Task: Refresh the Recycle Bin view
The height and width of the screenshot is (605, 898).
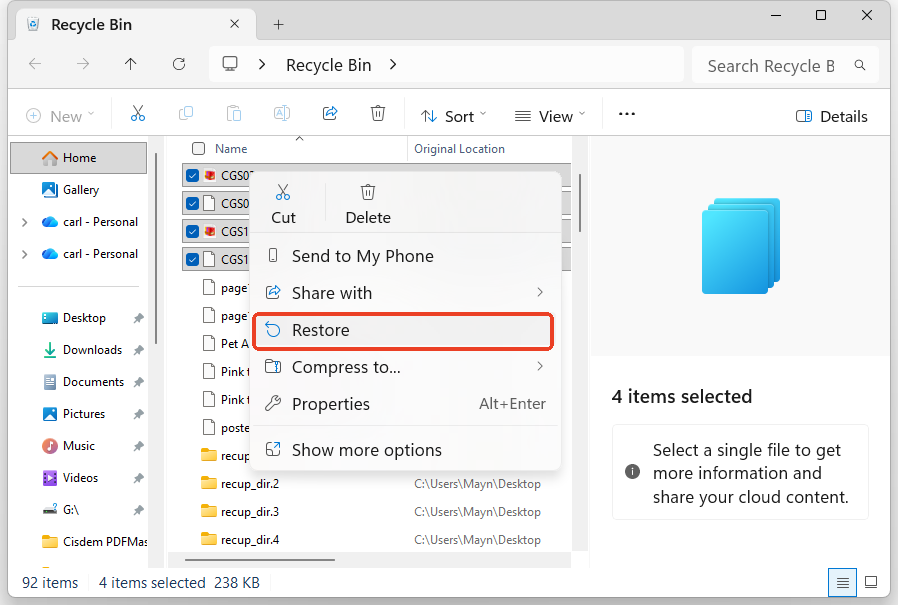Action: point(179,64)
